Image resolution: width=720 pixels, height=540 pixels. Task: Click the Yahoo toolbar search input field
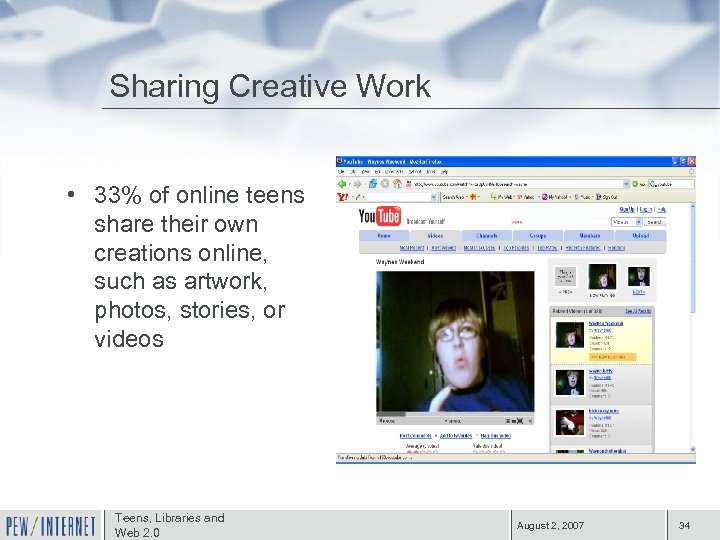(398, 197)
